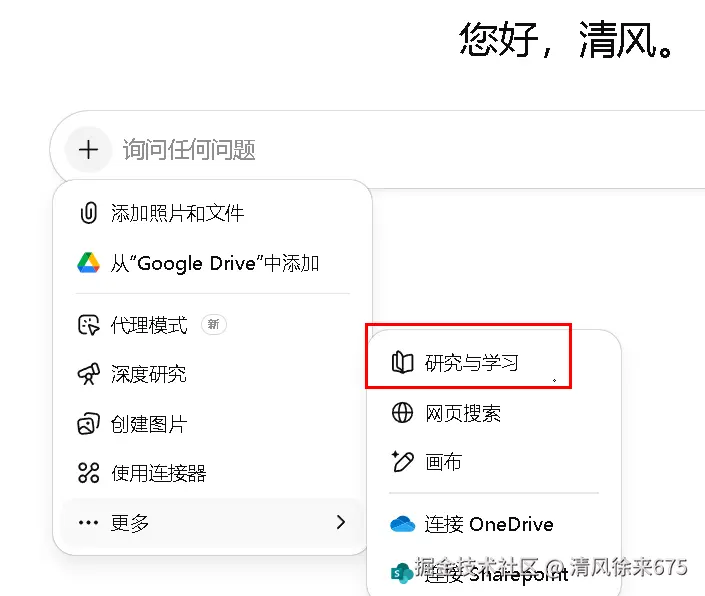Screen dimensions: 705x596
Task: Select 创建图片 menu item
Action: (x=212, y=423)
